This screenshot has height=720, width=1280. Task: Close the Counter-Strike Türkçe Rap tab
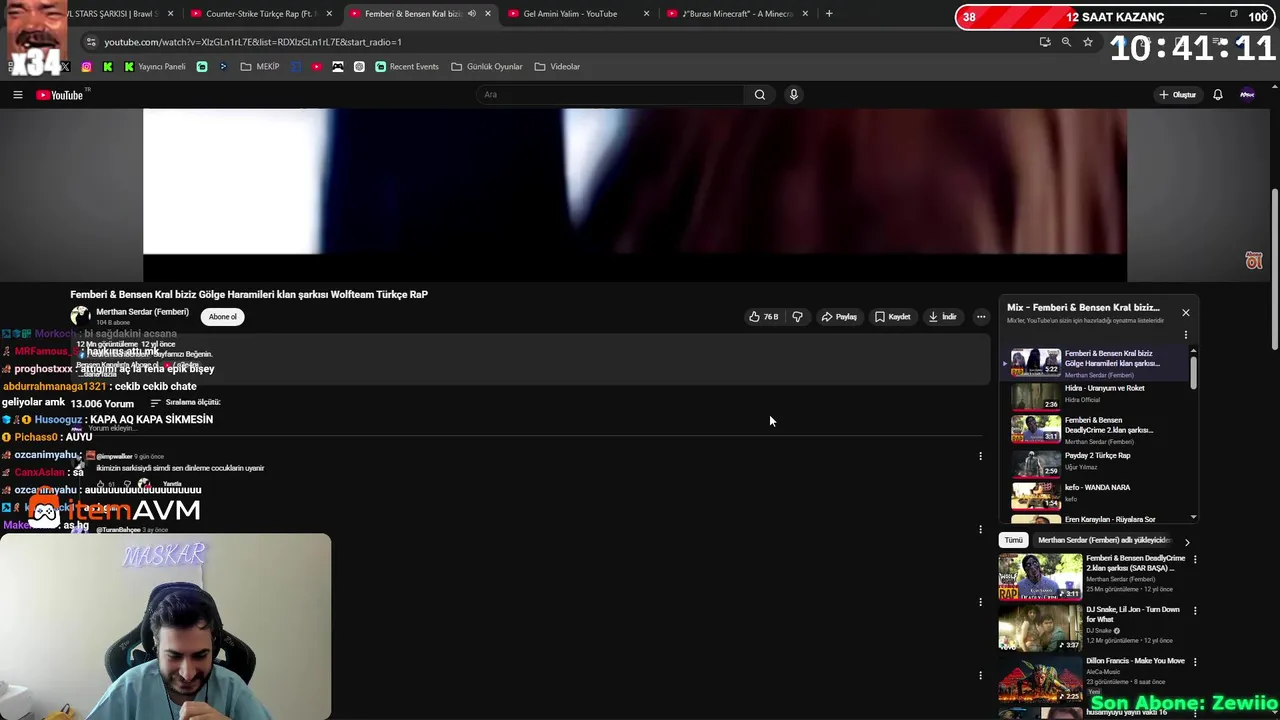[329, 14]
